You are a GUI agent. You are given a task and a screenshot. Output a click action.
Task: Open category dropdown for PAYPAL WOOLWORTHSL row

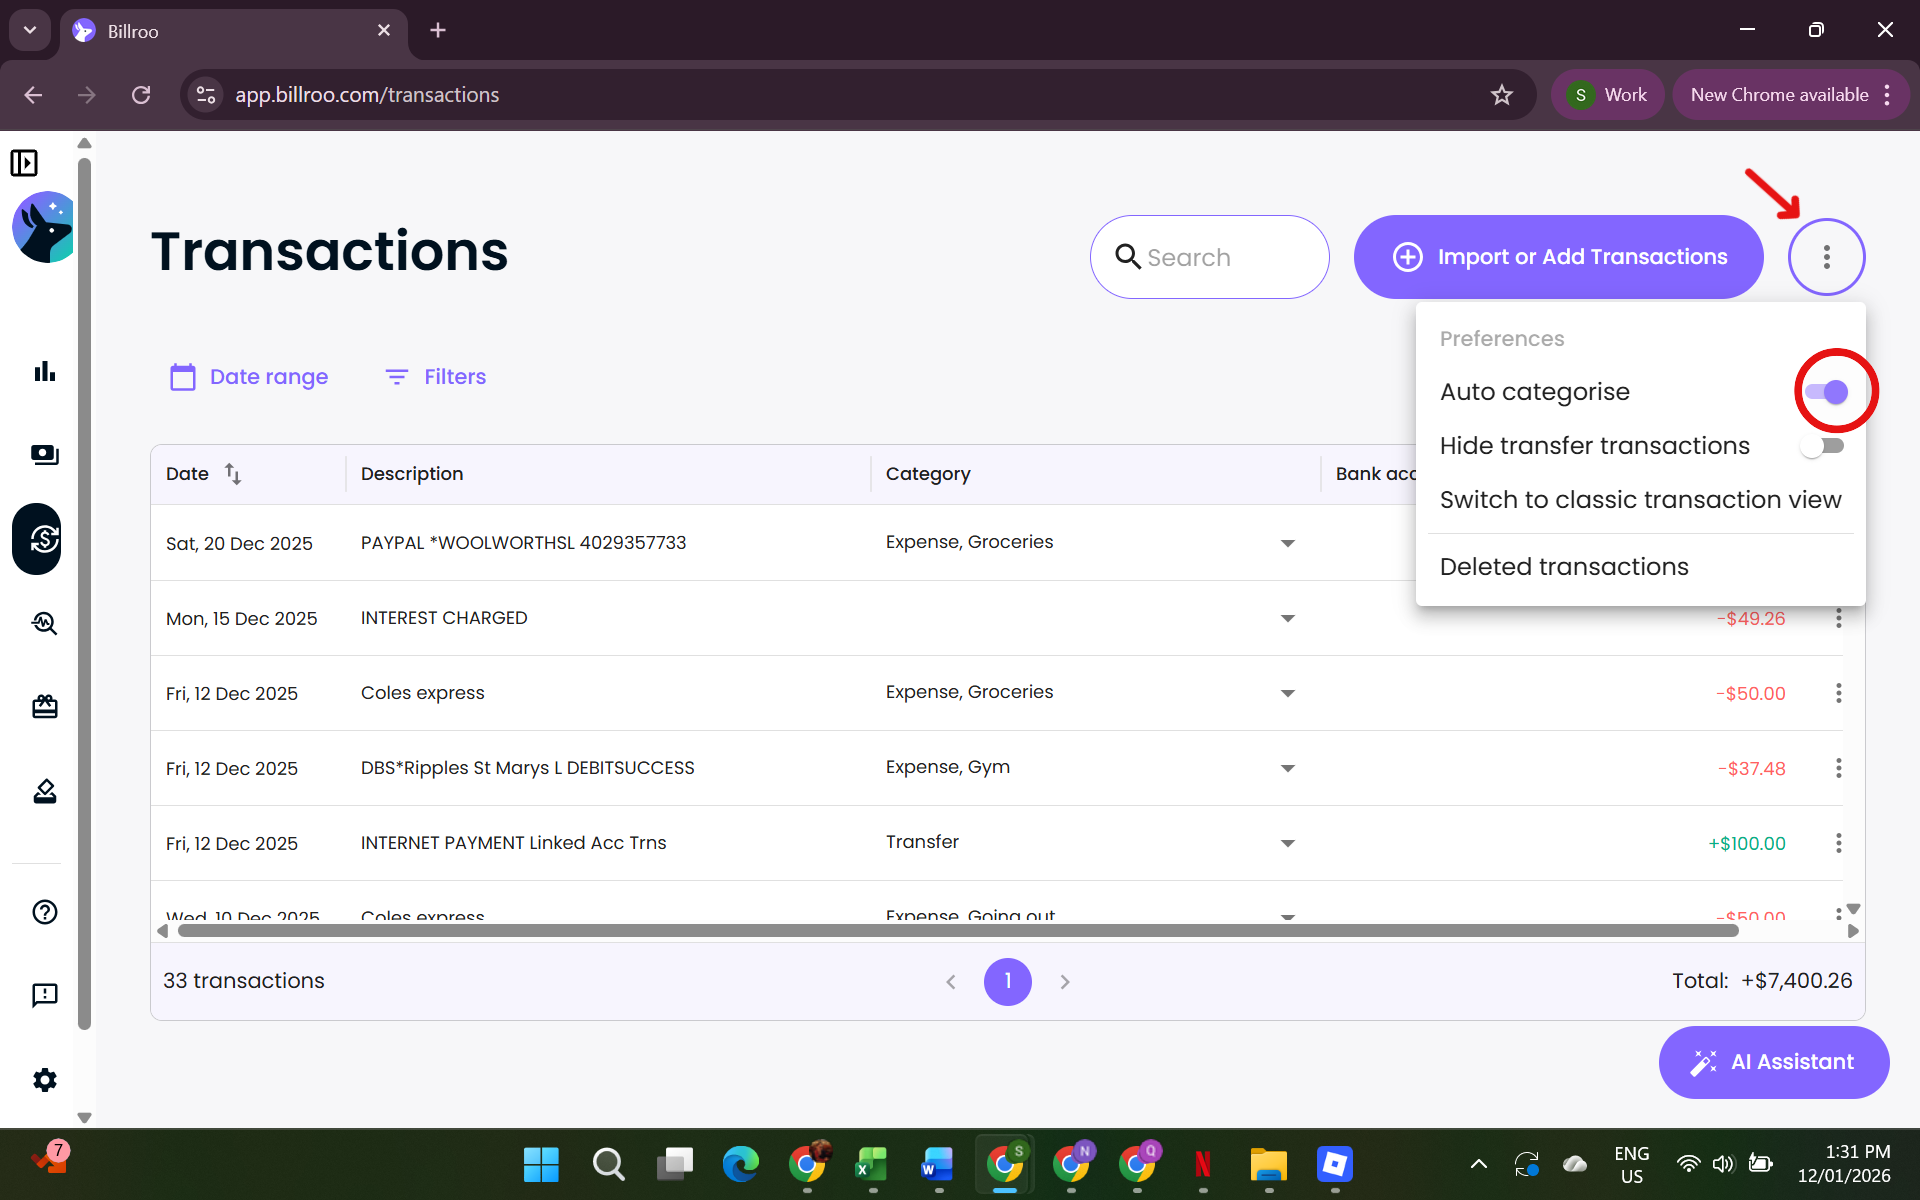1287,544
